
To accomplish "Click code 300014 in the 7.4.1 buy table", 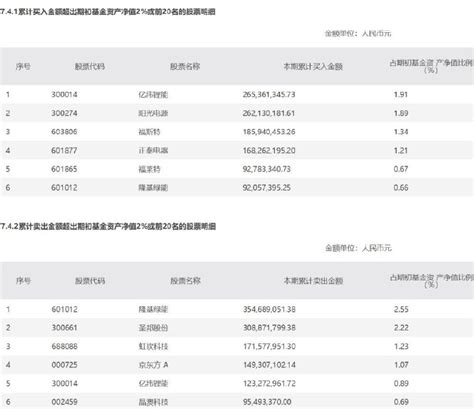I will (64, 94).
